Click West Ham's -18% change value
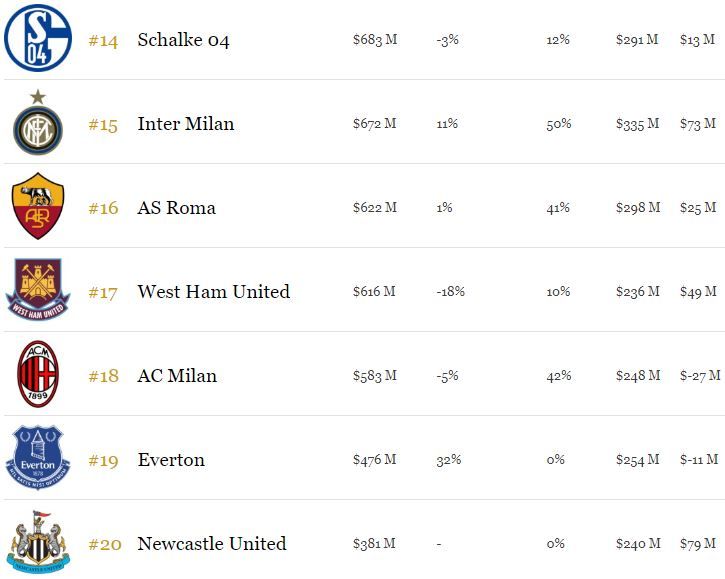Viewport: 725px width, 579px height. (450, 292)
